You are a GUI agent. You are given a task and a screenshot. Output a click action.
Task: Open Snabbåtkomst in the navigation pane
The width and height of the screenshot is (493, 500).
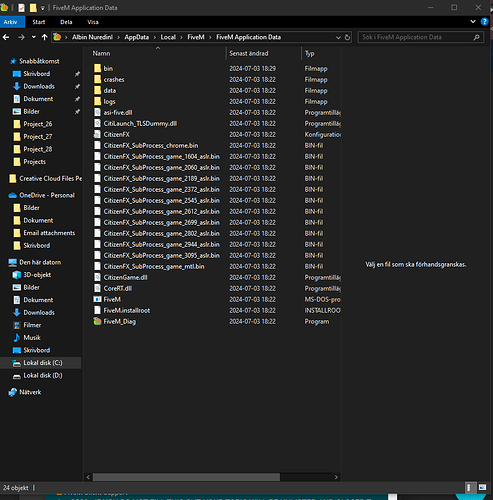click(x=39, y=61)
